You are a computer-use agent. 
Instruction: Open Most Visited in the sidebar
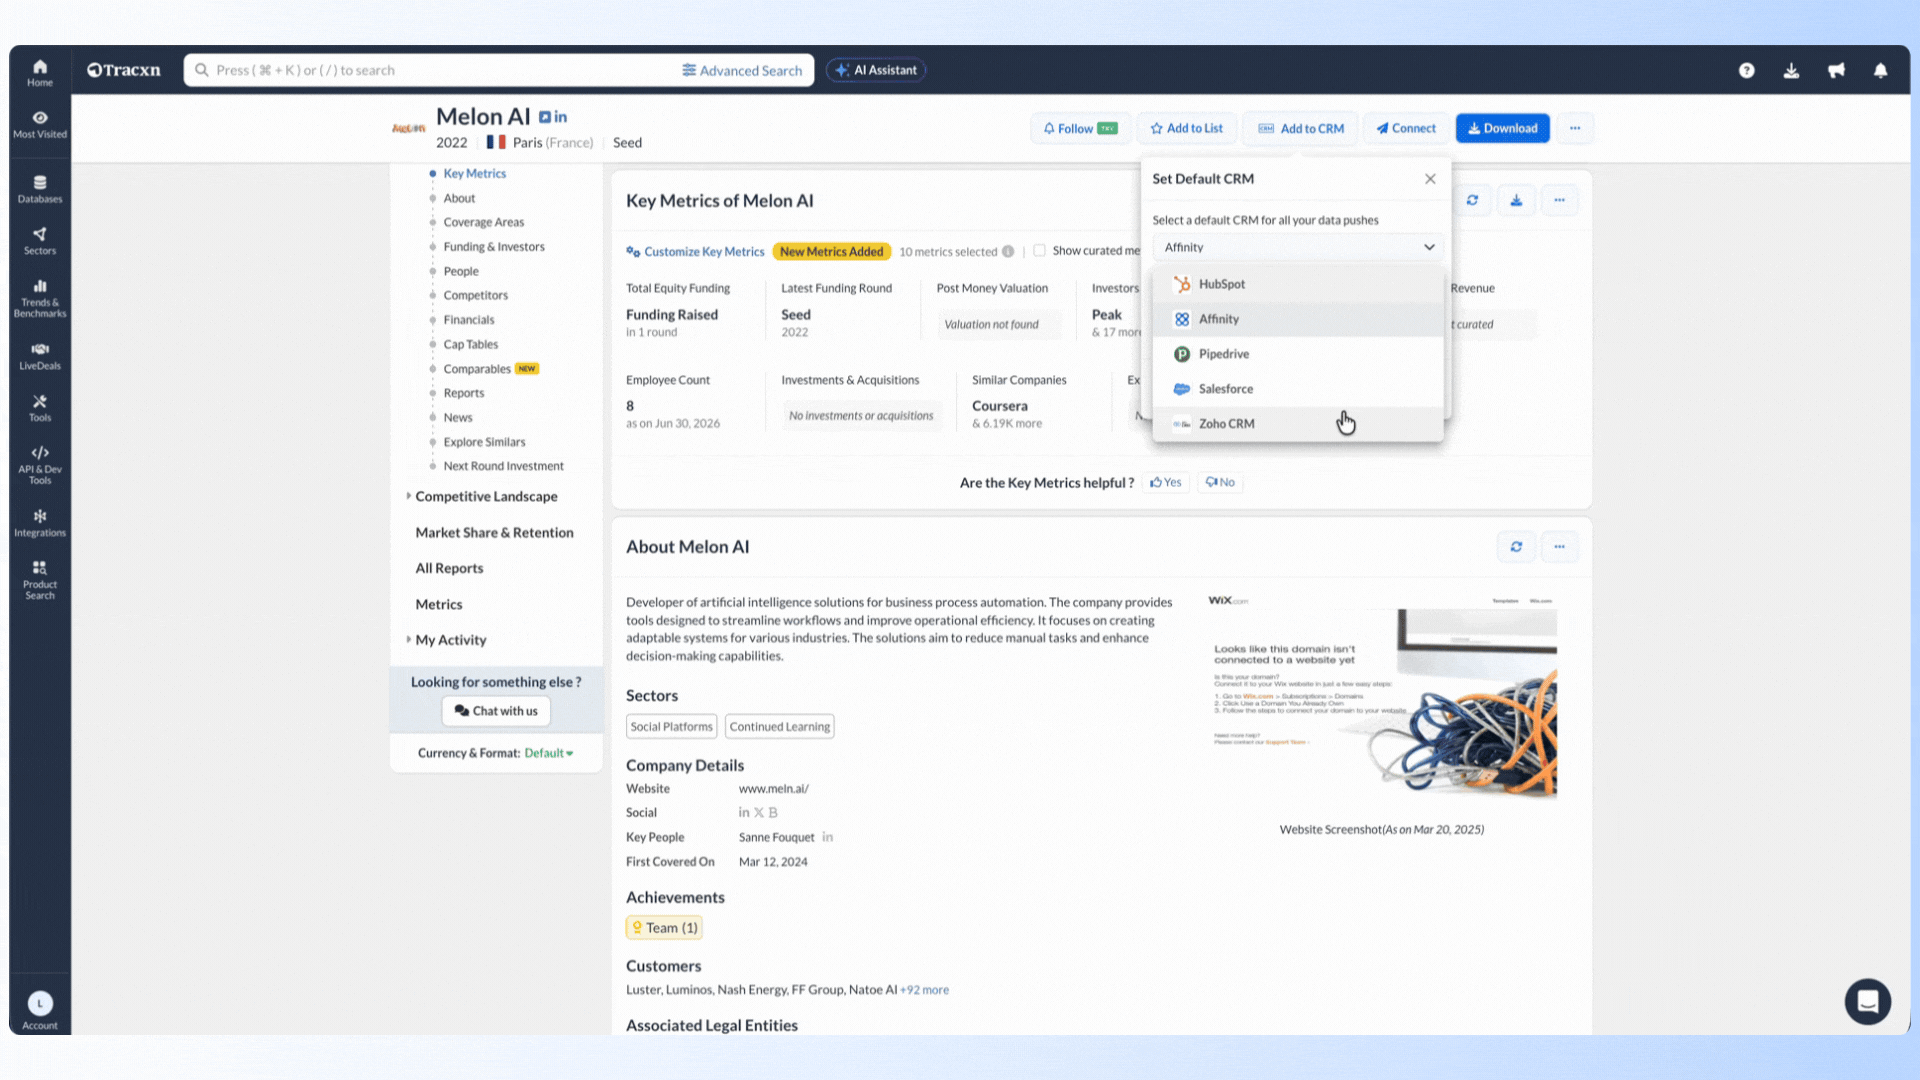[x=40, y=124]
